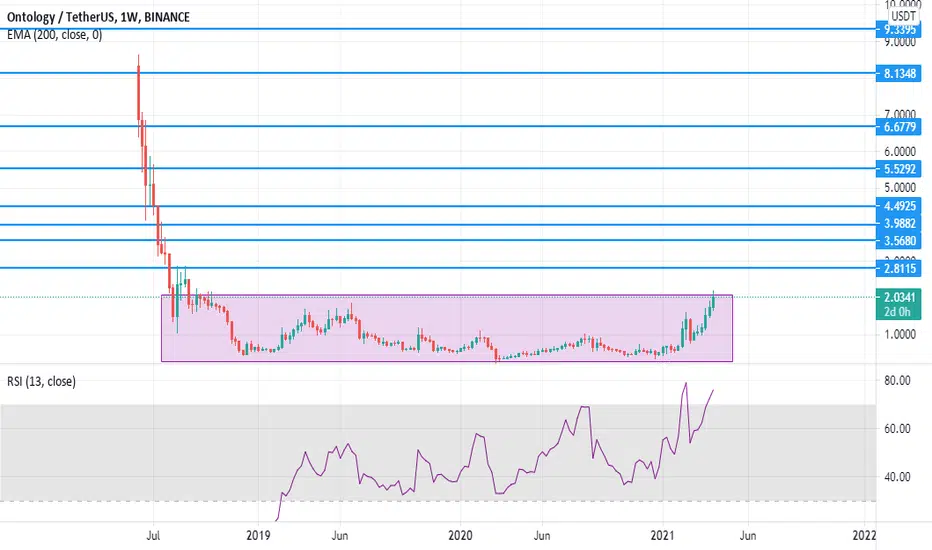932x550 pixels.
Task: Select the horizontal line at 9.3395
Action: tap(437, 29)
